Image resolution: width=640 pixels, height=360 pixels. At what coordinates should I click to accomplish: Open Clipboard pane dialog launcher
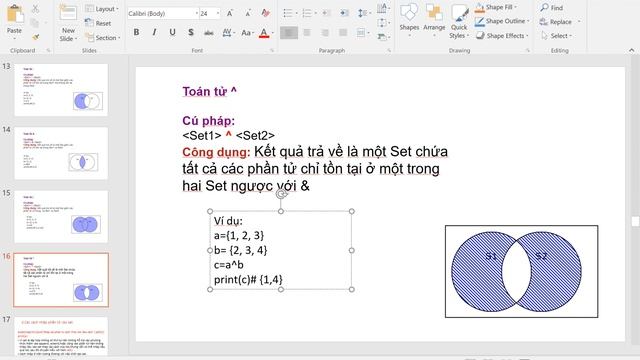(48, 51)
